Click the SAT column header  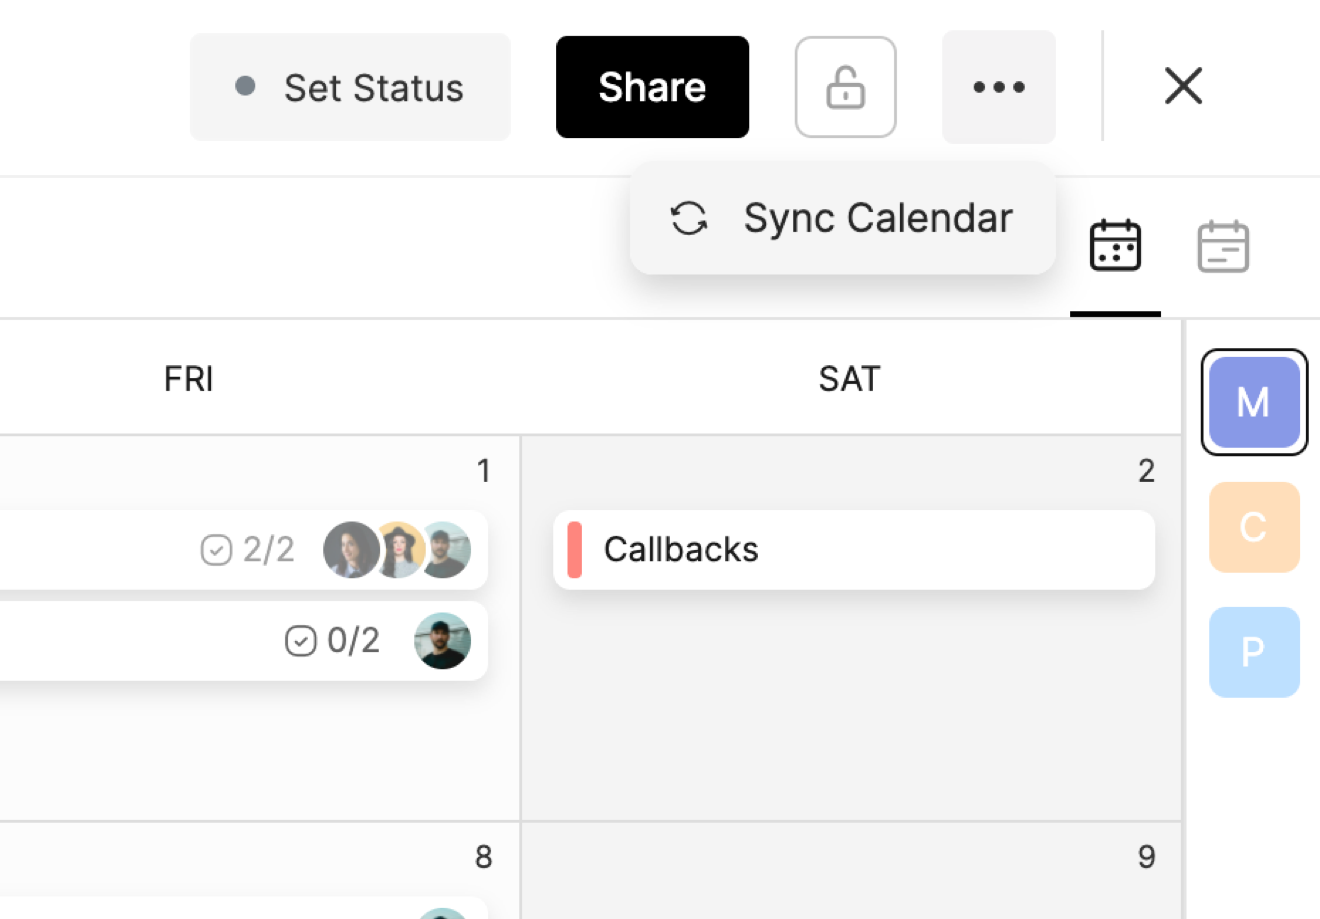point(849,379)
